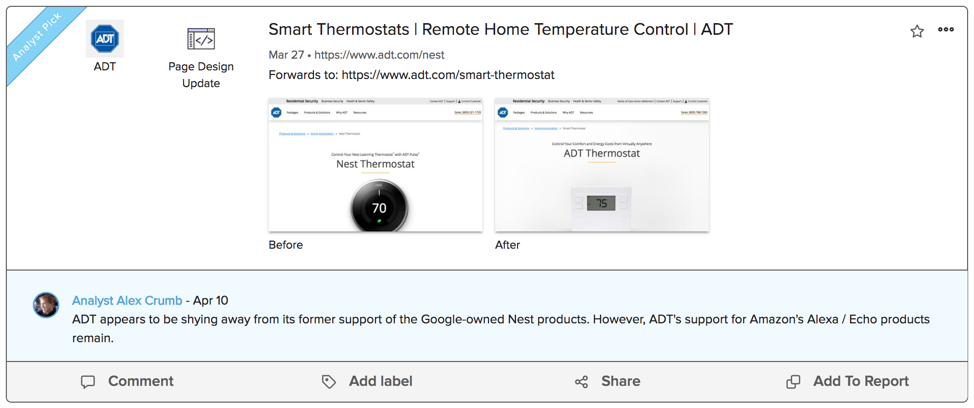The image size is (974, 408).
Task: Enlarge the After ADT Thermostat screenshot
Action: coord(602,165)
